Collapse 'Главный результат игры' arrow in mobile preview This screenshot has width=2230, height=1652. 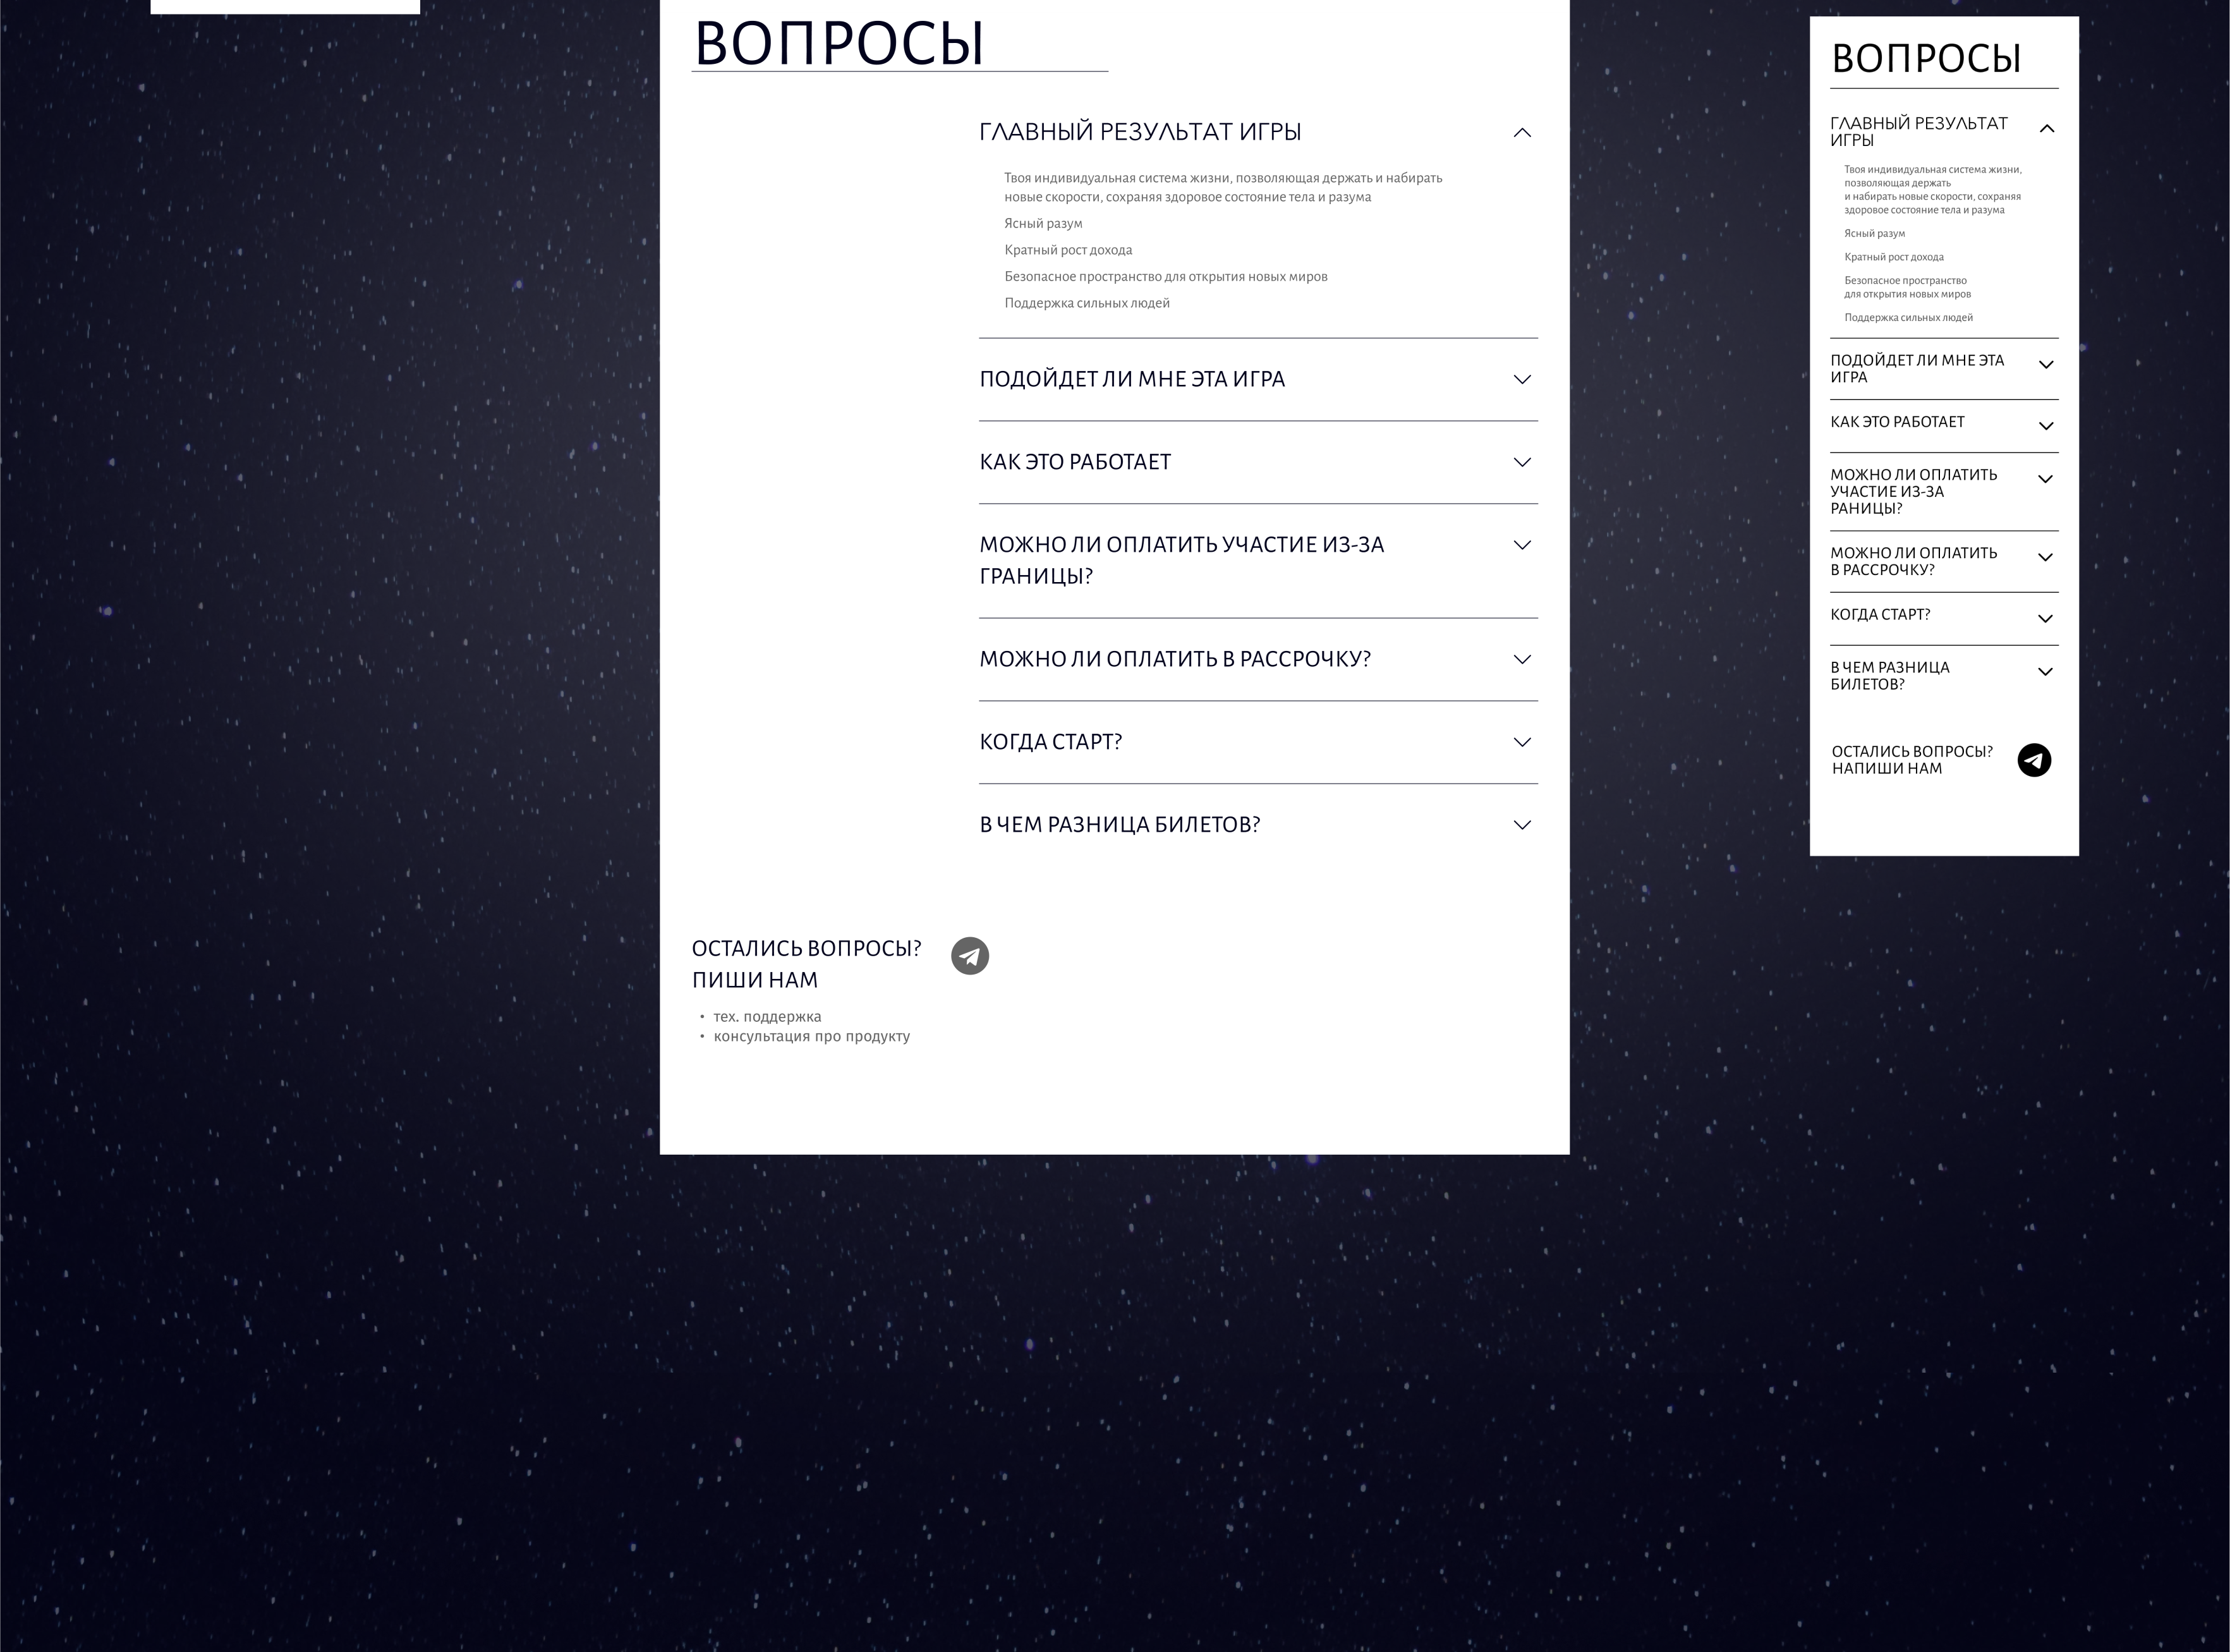(x=2046, y=129)
